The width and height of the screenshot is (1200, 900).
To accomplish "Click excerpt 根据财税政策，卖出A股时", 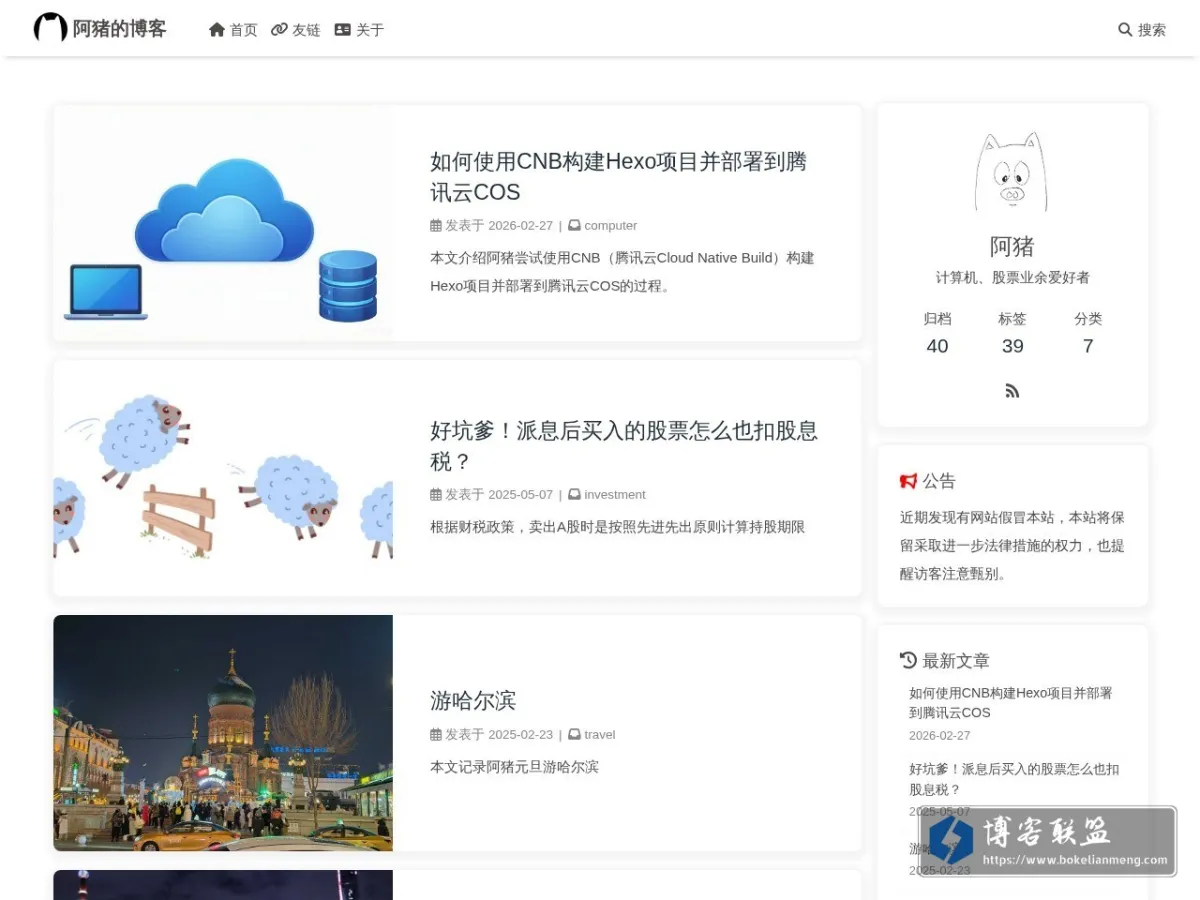I will coord(617,527).
